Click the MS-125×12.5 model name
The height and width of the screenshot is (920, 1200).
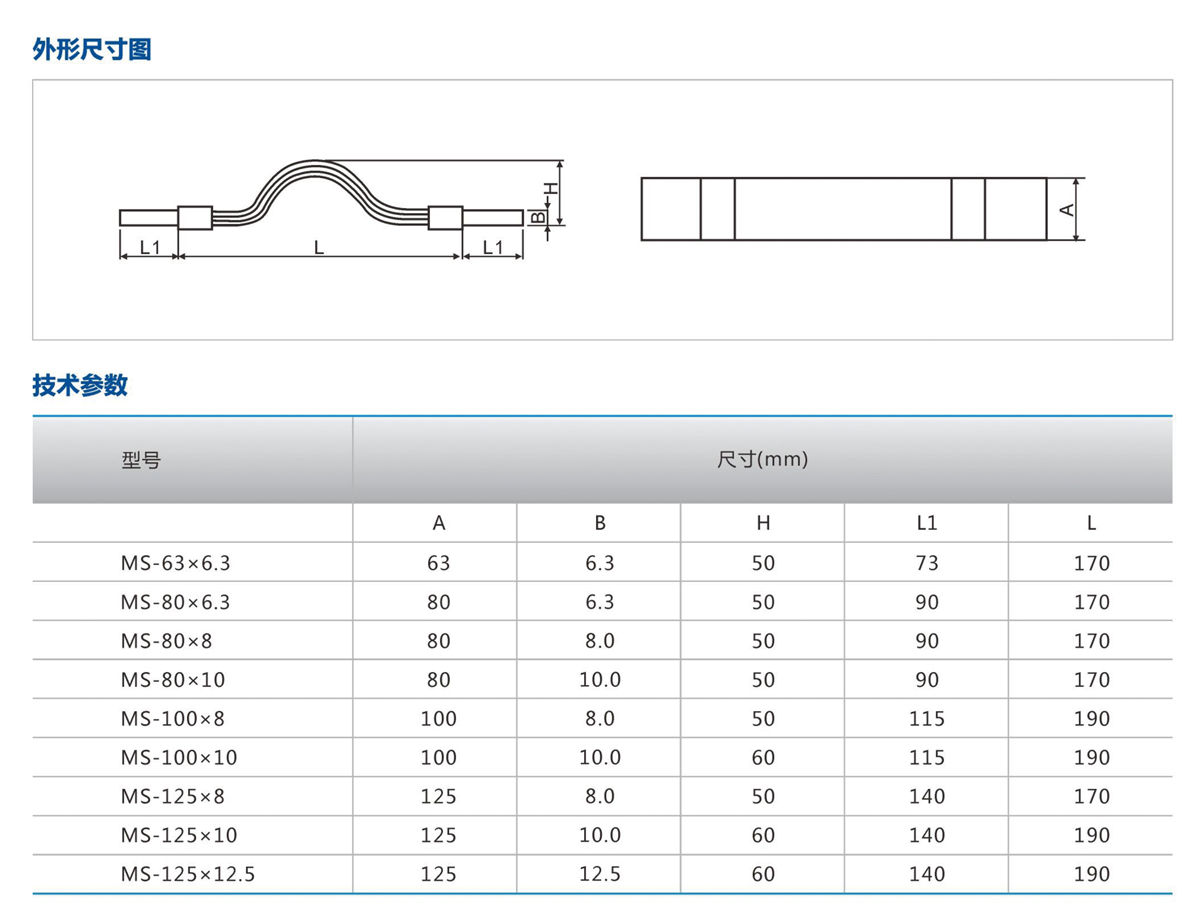[188, 874]
